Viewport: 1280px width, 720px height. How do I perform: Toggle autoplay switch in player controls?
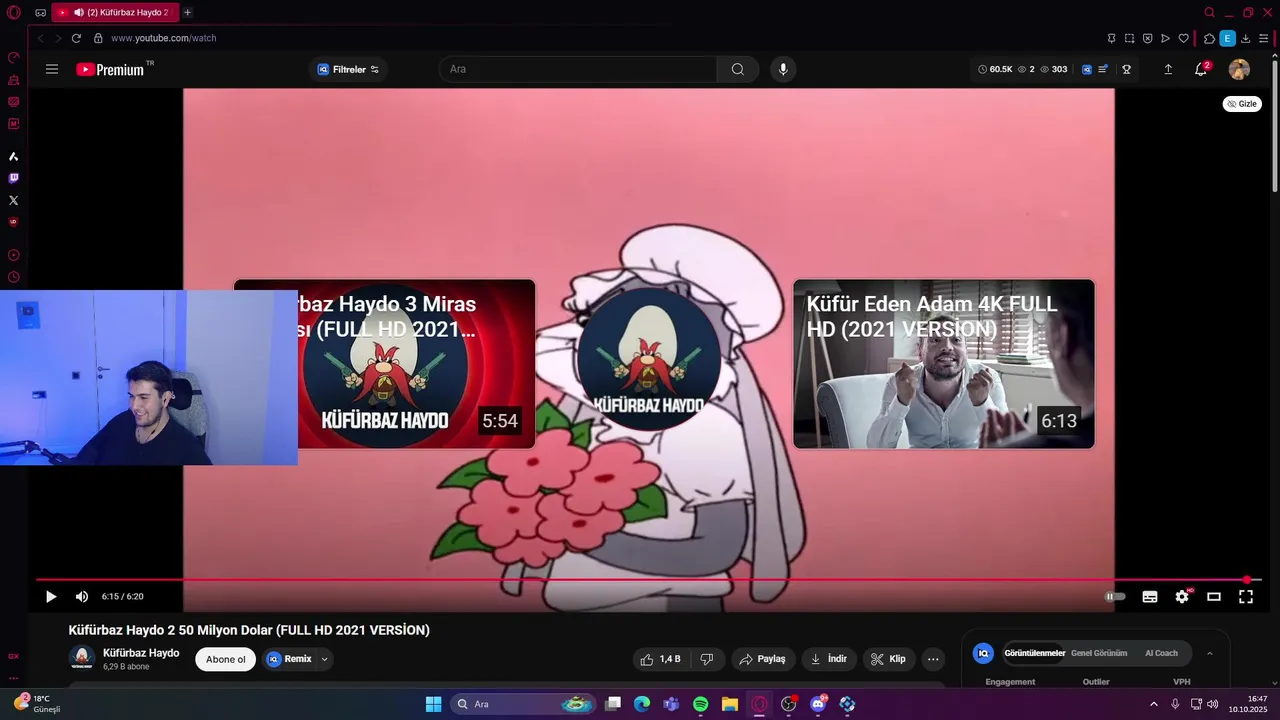(1114, 596)
